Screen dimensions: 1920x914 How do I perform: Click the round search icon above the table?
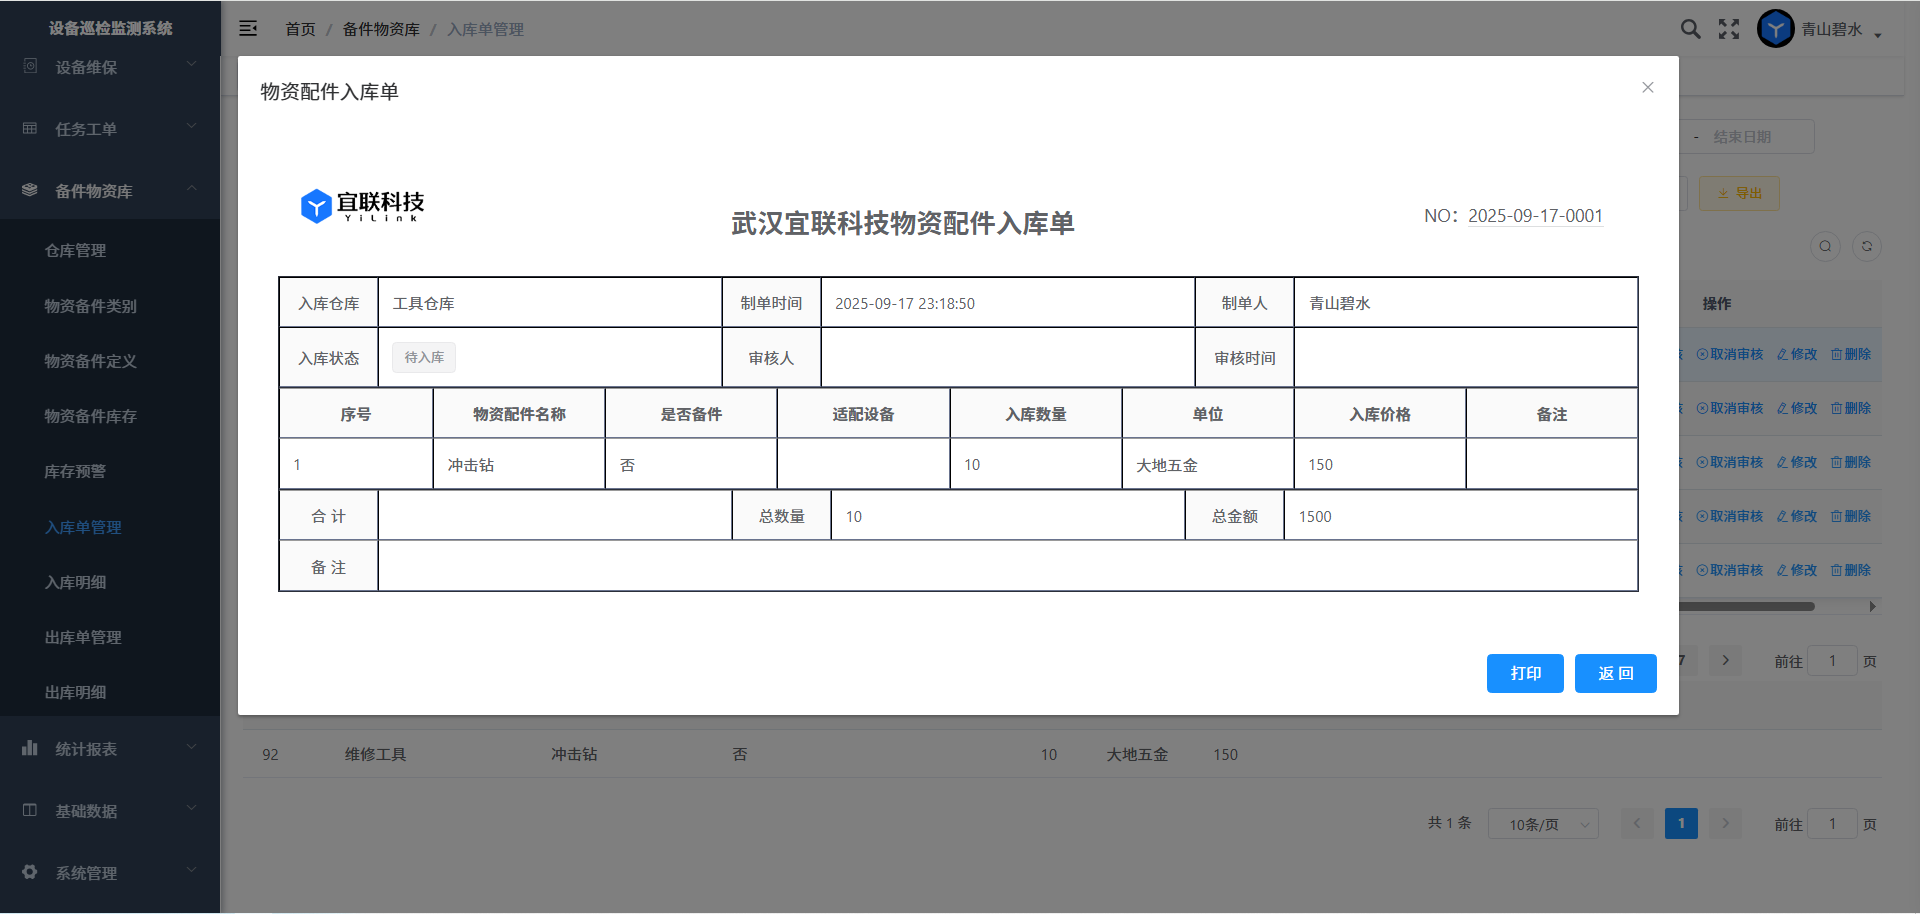[x=1825, y=246]
